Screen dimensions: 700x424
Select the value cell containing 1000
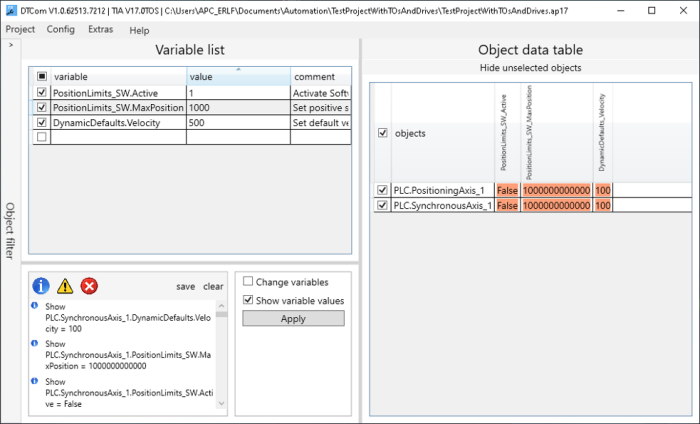pyautogui.click(x=238, y=108)
